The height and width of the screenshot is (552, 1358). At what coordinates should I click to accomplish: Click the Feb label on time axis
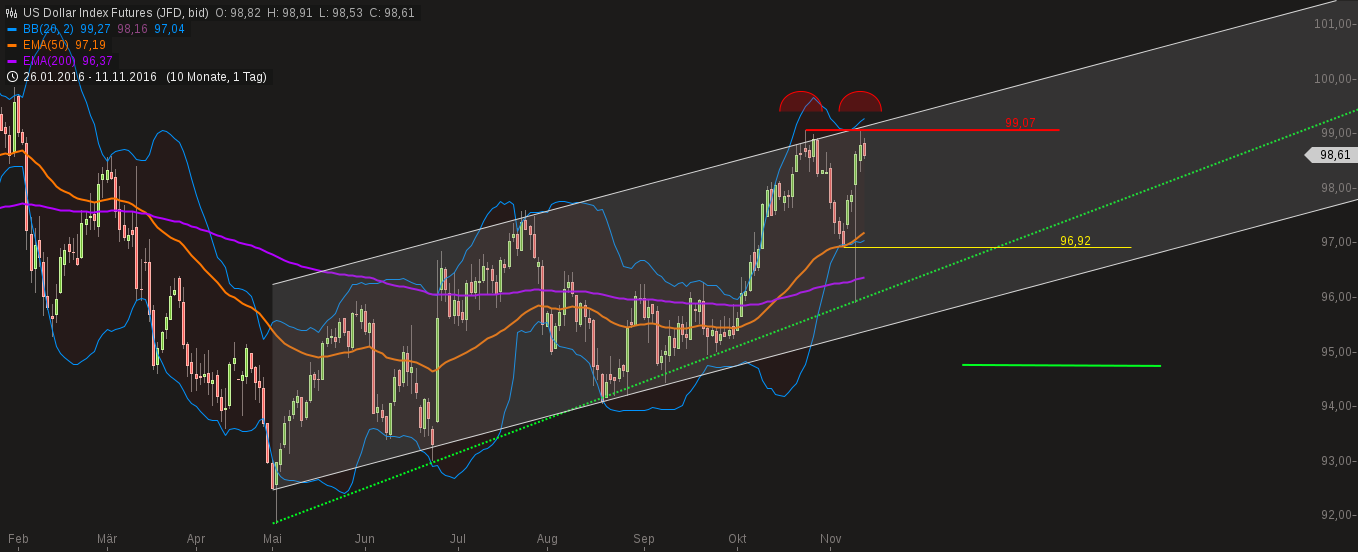pos(18,539)
